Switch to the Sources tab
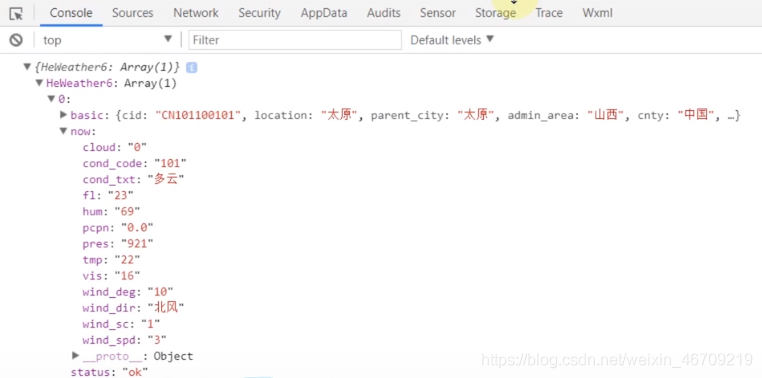Screen dimensions: 762x378 (133, 13)
